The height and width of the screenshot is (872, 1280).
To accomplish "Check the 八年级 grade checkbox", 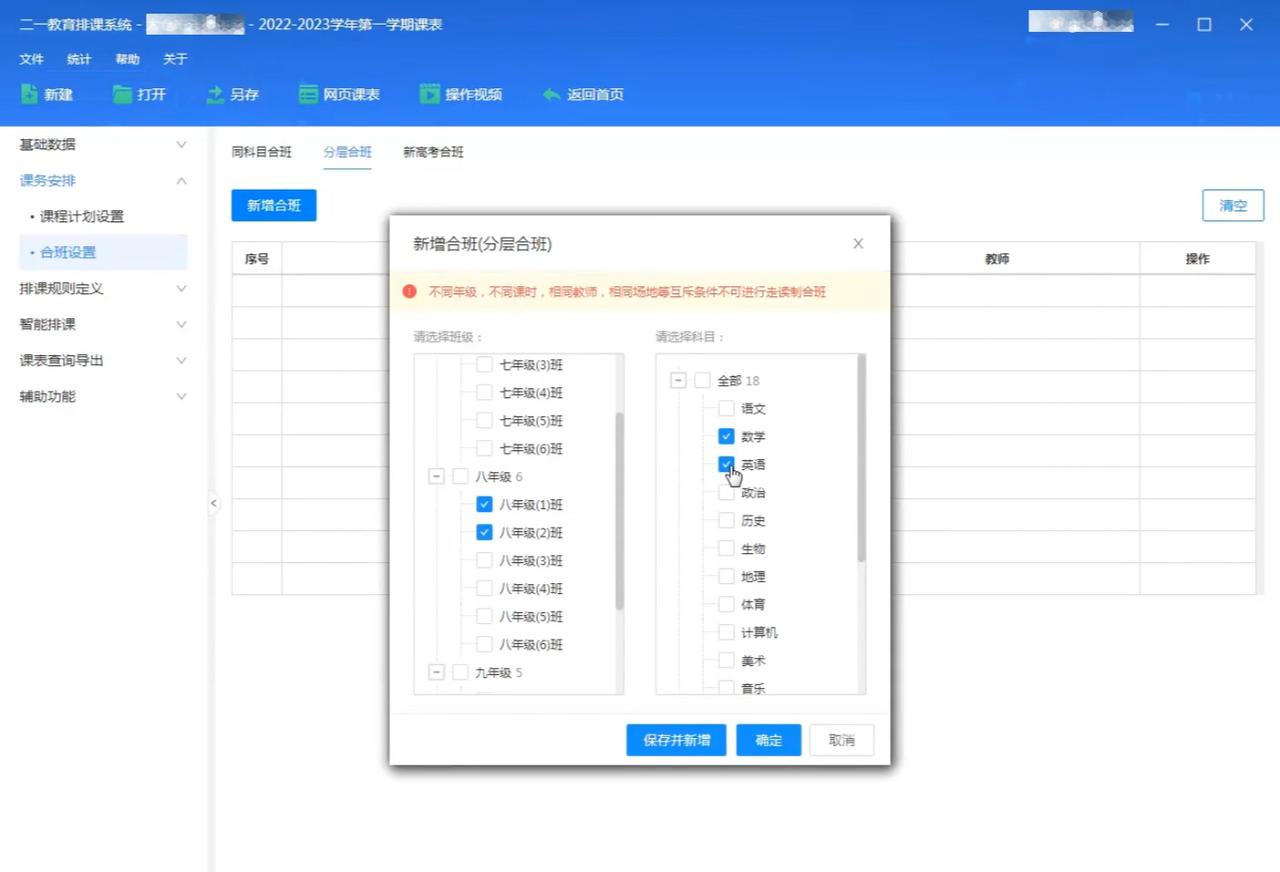I will coord(460,477).
